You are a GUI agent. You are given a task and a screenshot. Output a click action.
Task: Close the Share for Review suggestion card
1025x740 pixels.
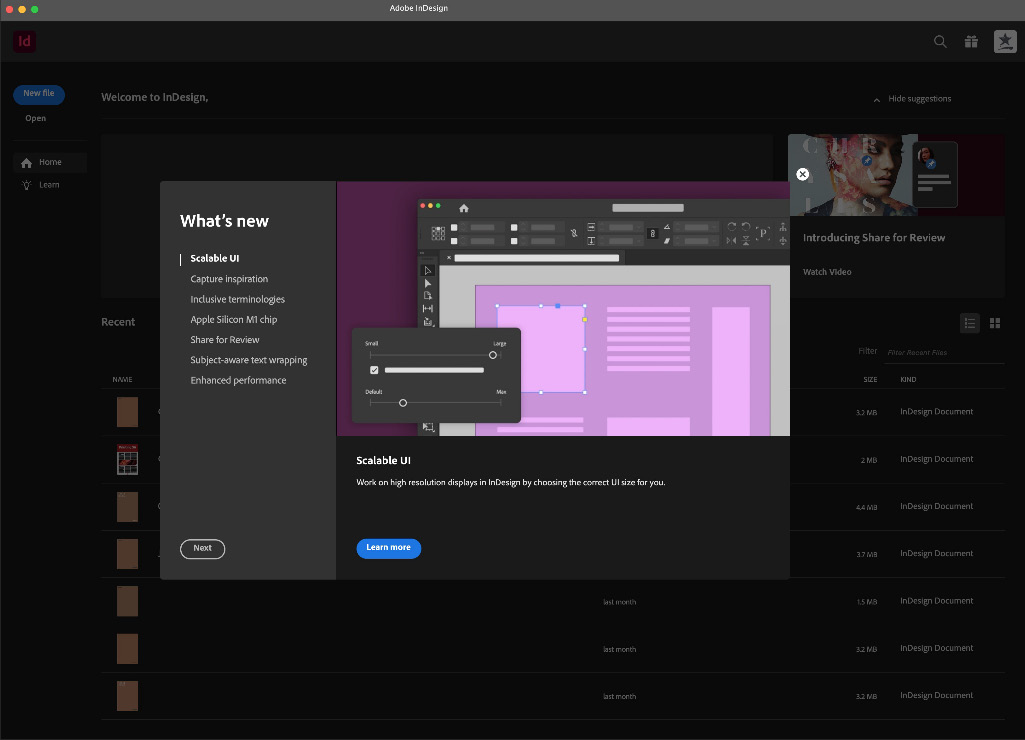[x=803, y=175]
